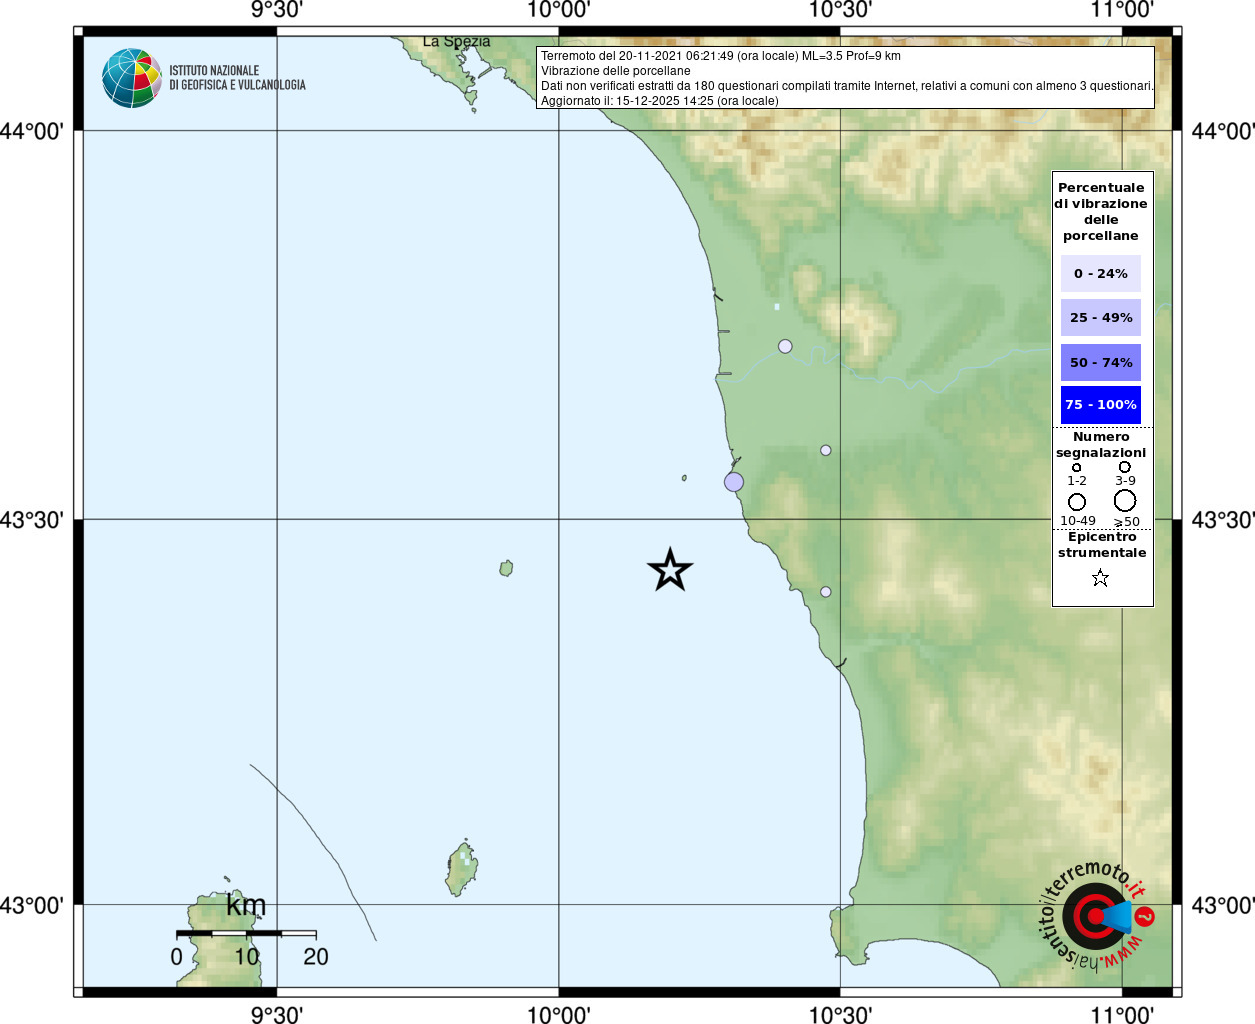The width and height of the screenshot is (1255, 1024).
Task: Click the km scale bar
Action: click(x=246, y=934)
